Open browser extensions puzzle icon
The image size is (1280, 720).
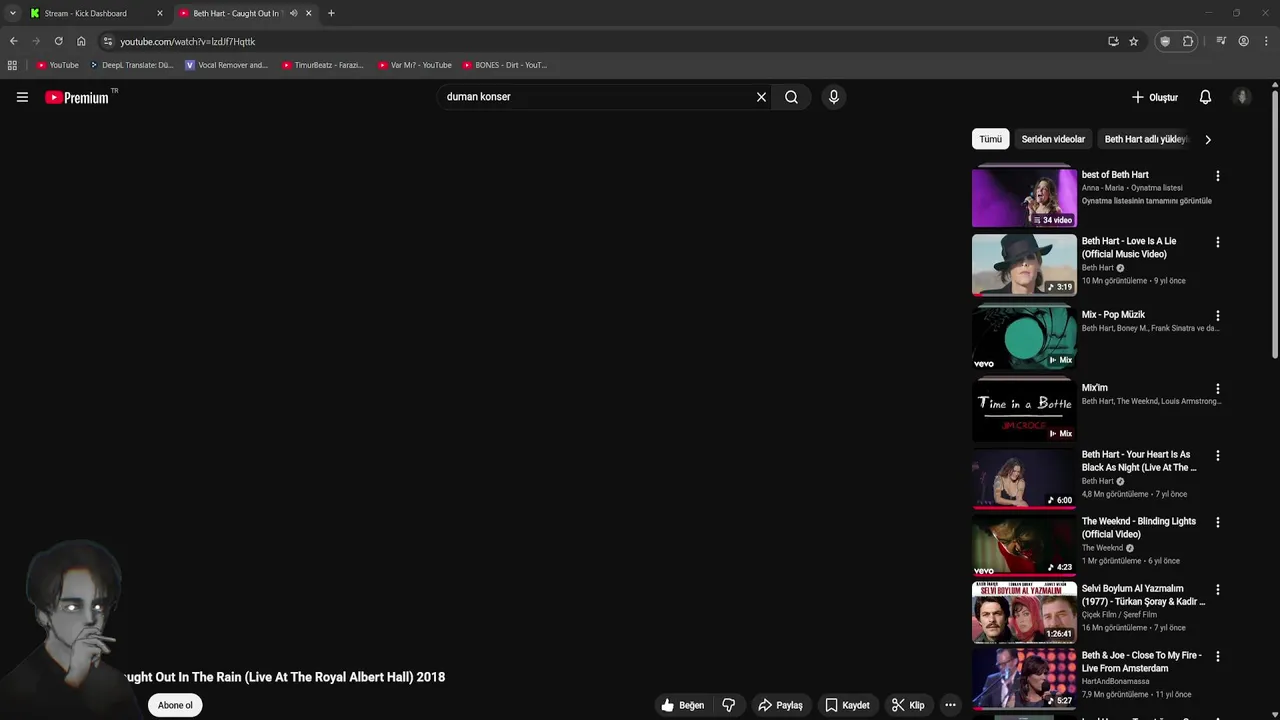pos(1188,41)
